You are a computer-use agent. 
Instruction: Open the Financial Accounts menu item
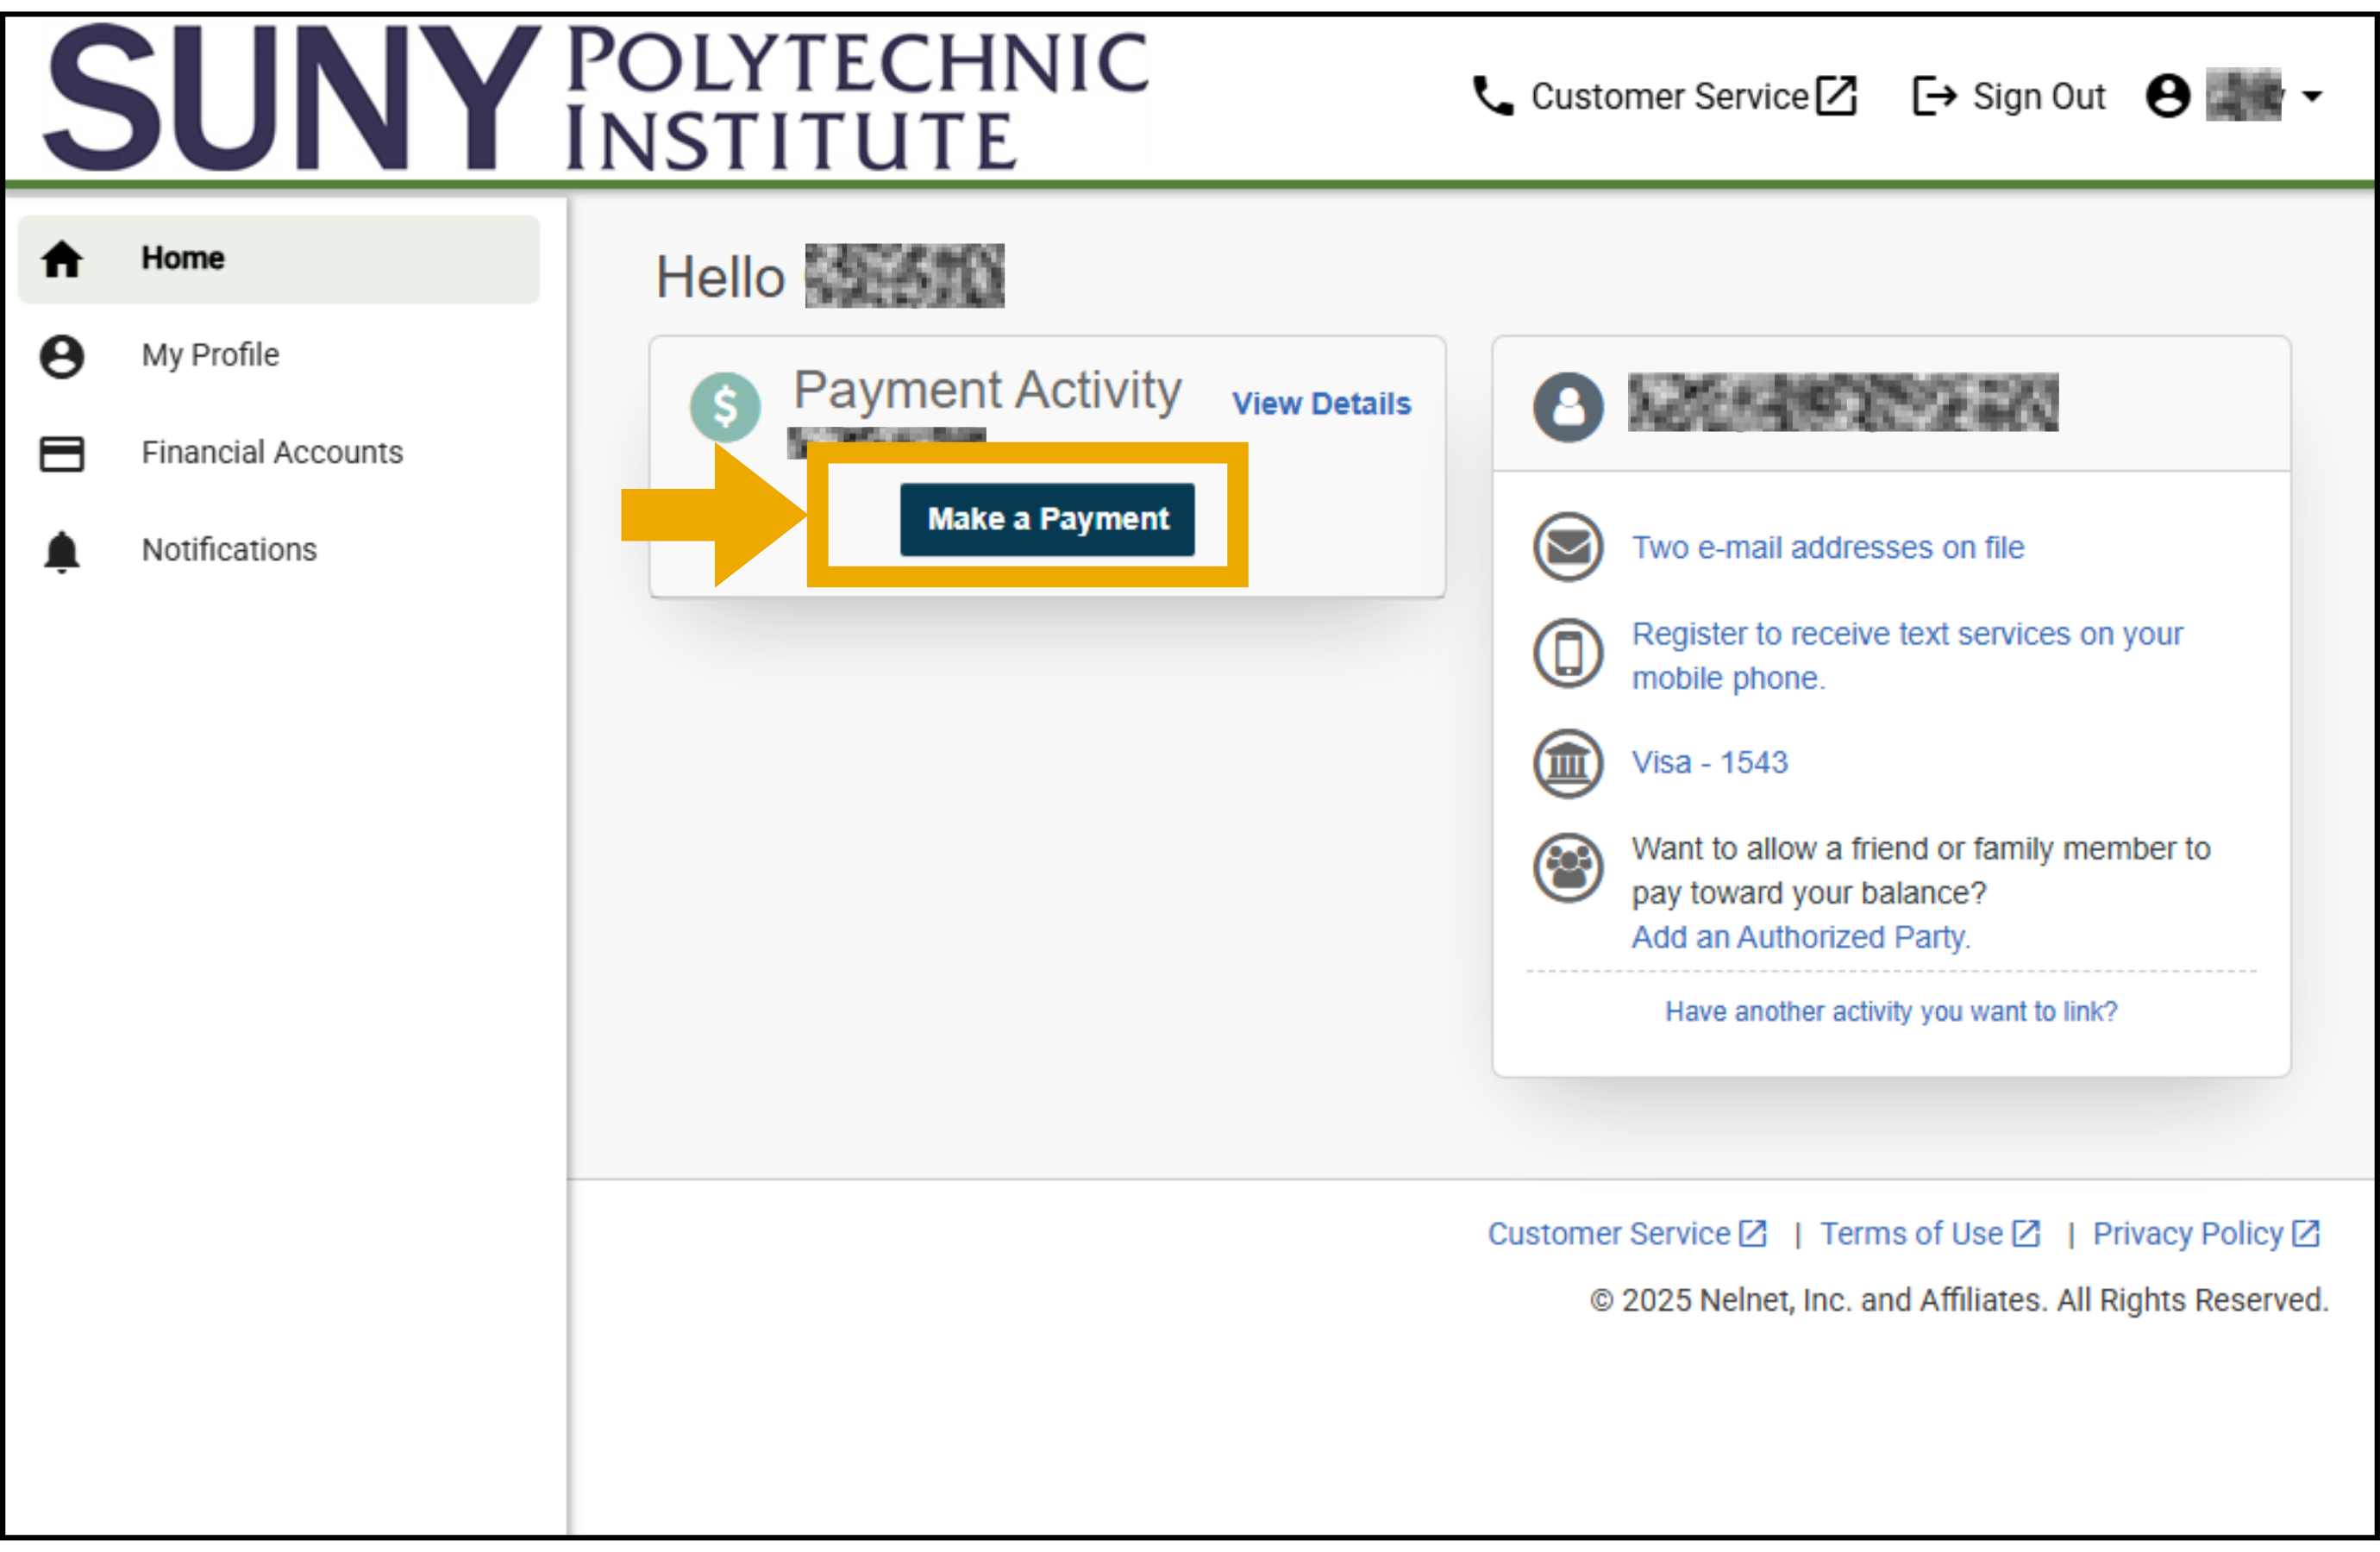click(272, 453)
